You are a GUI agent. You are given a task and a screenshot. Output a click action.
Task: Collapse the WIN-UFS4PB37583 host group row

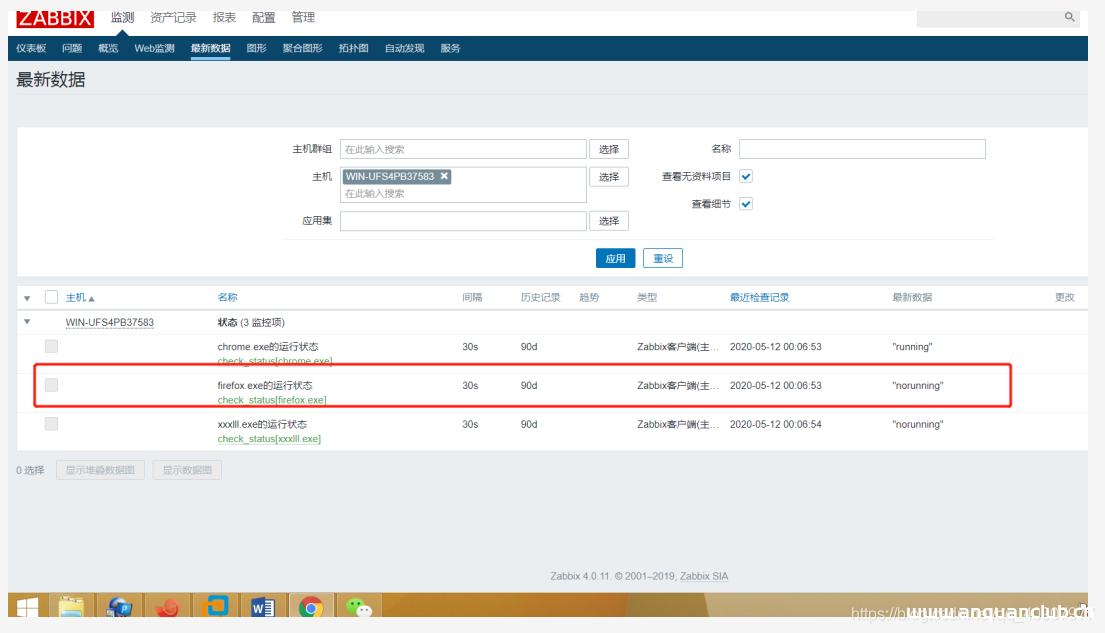[27, 322]
